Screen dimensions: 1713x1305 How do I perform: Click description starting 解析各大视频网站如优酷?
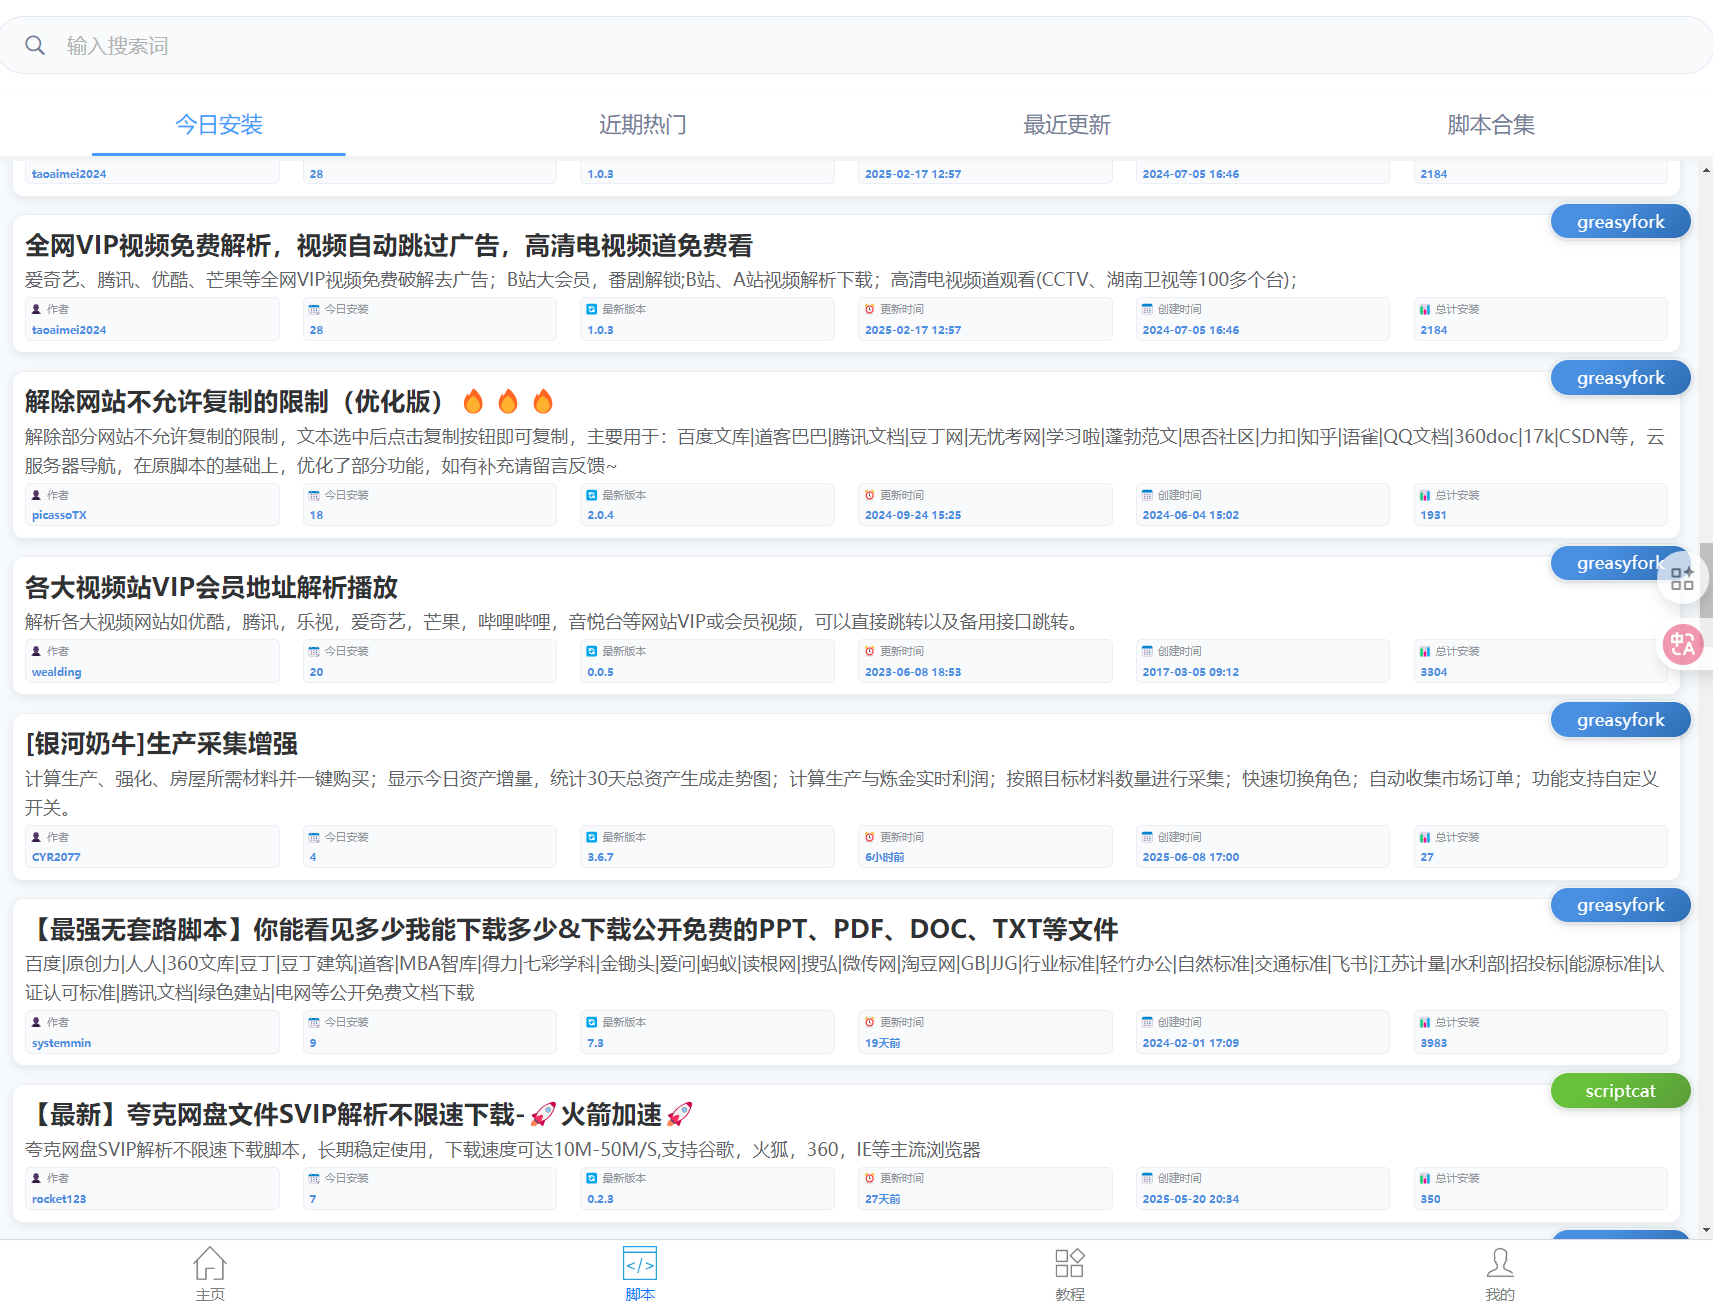(x=555, y=622)
